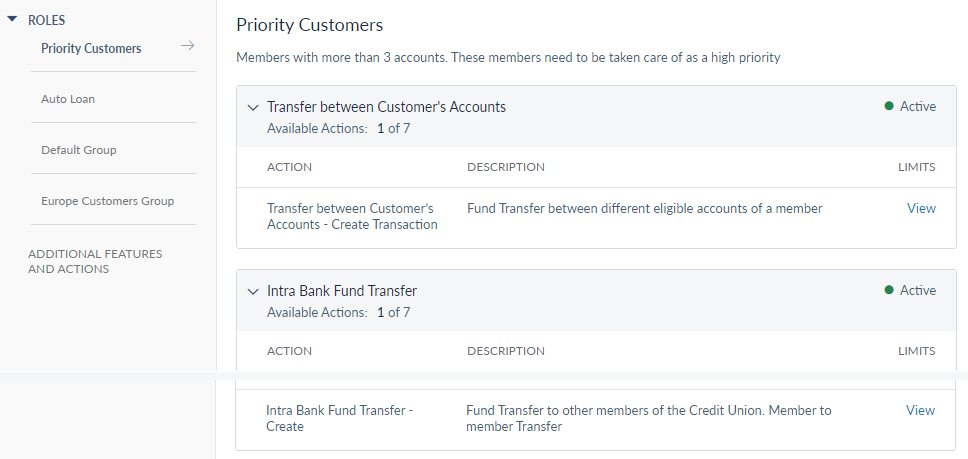Collapse Transfer between Customer's Accounts chevron

(252, 107)
